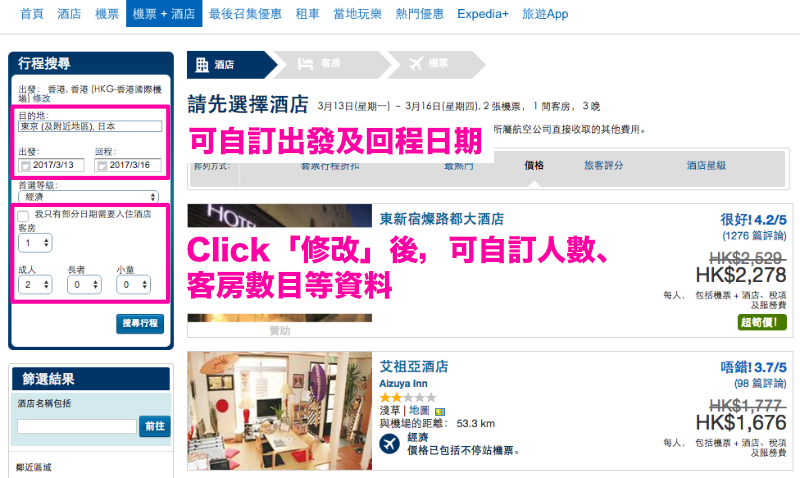
Task: Open the departure date calendar icon
Action: tap(26, 165)
